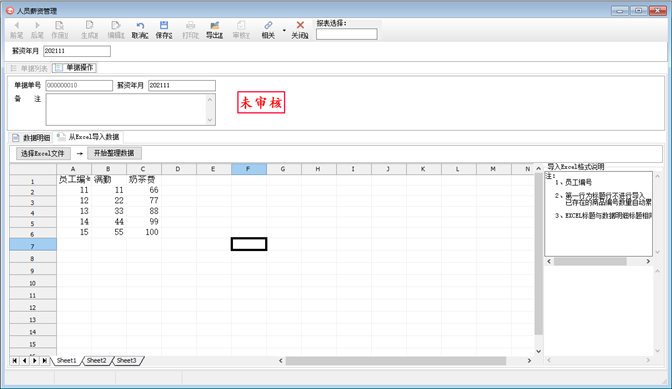672x389 pixels.
Task: Open the 从Excel导入数据 tab
Action: click(88, 137)
